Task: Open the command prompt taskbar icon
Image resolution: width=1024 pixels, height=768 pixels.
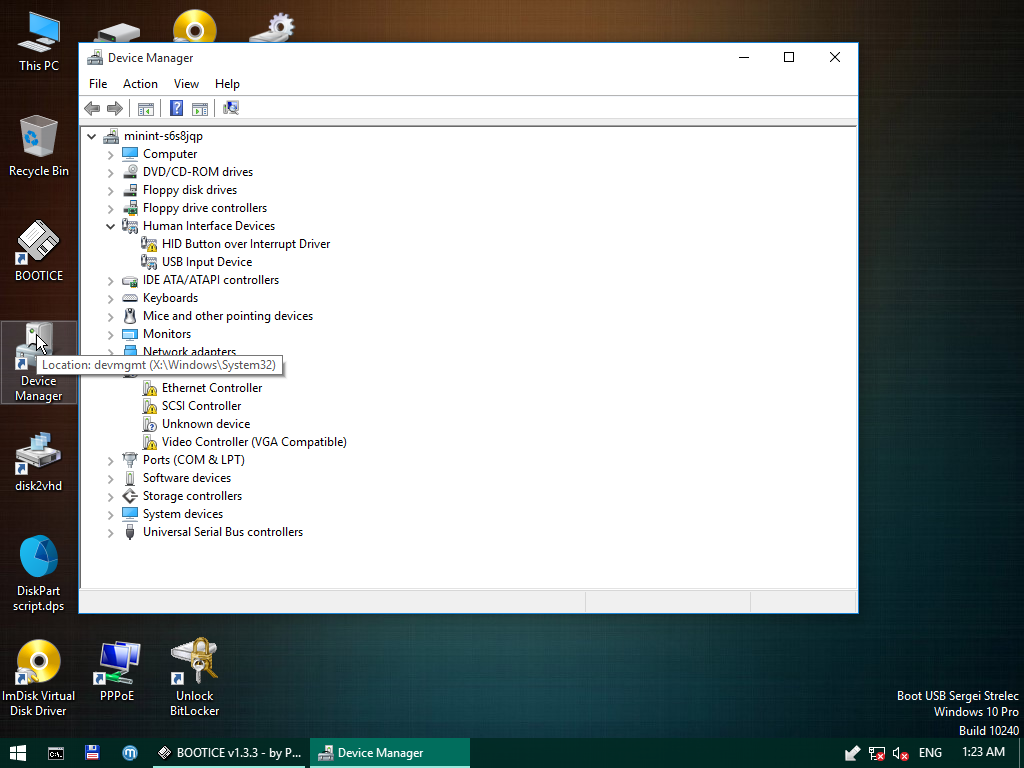Action: click(x=56, y=753)
